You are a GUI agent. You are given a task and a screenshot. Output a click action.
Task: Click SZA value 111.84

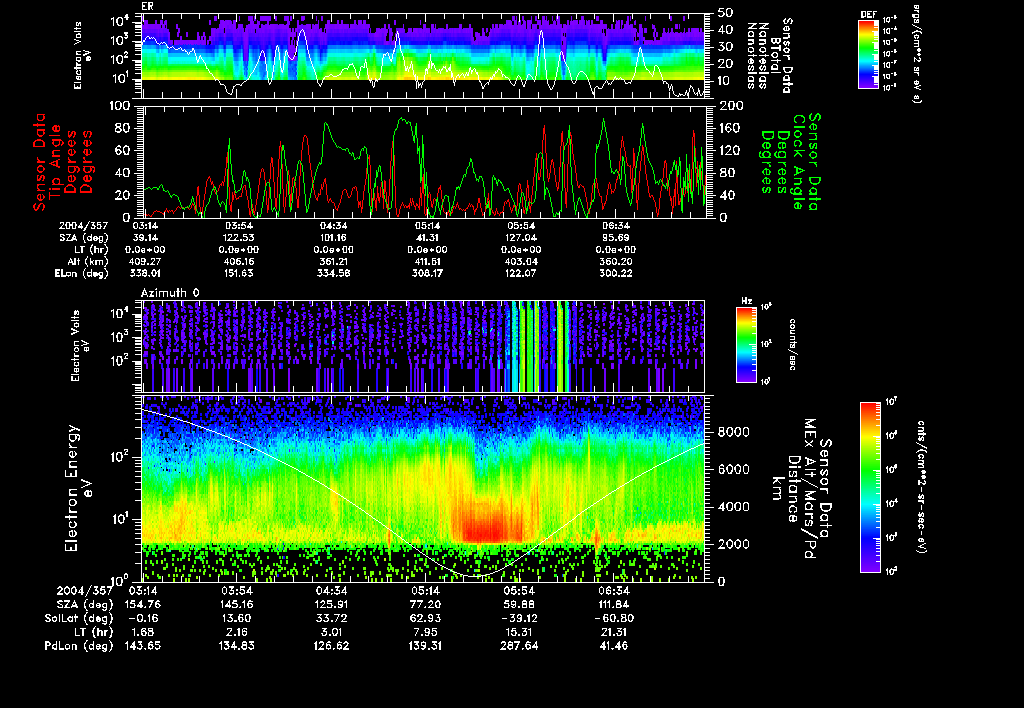tap(613, 604)
